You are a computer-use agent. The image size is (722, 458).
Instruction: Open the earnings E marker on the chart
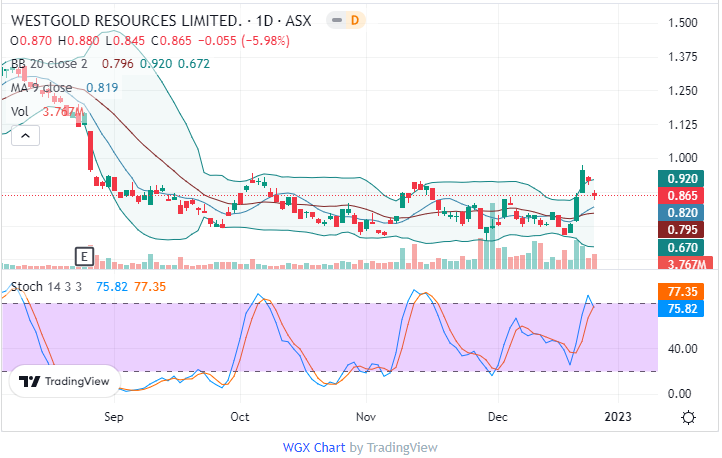tap(85, 256)
